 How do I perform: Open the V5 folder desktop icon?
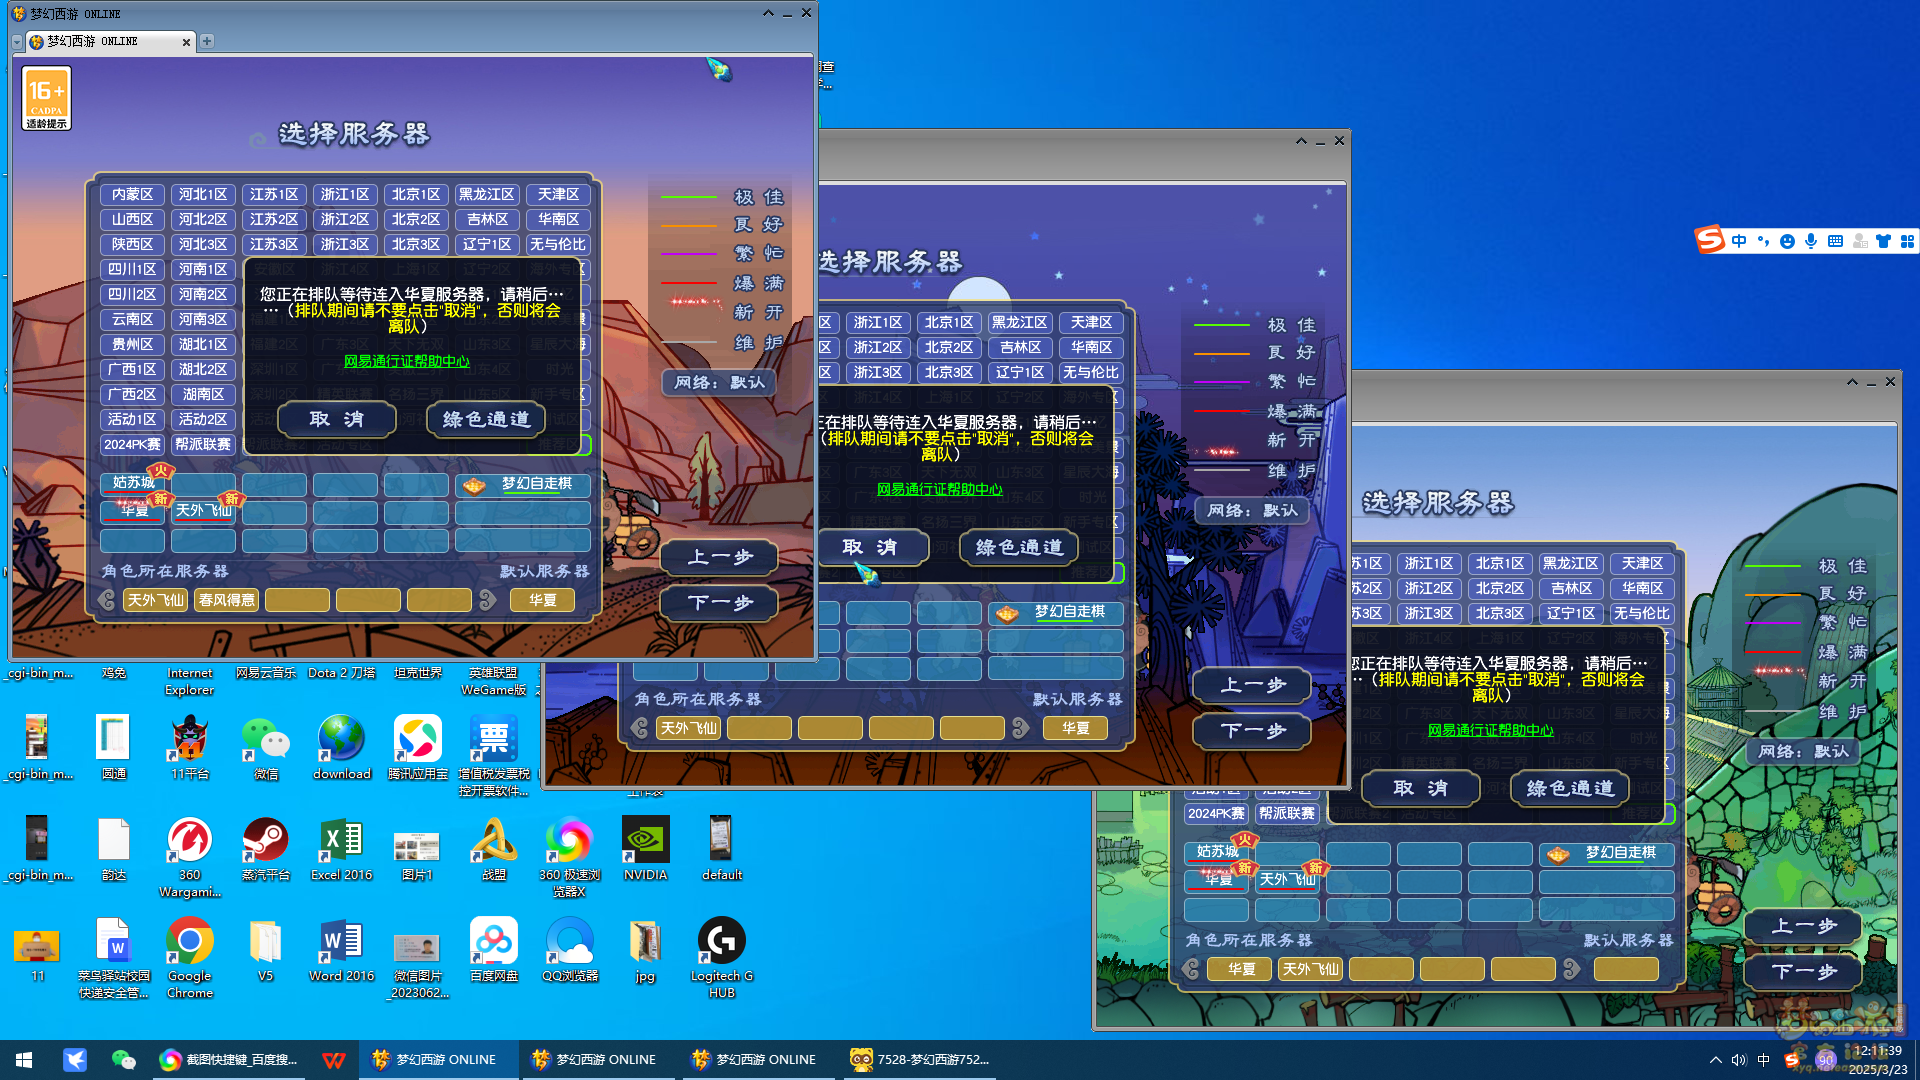[x=265, y=949]
